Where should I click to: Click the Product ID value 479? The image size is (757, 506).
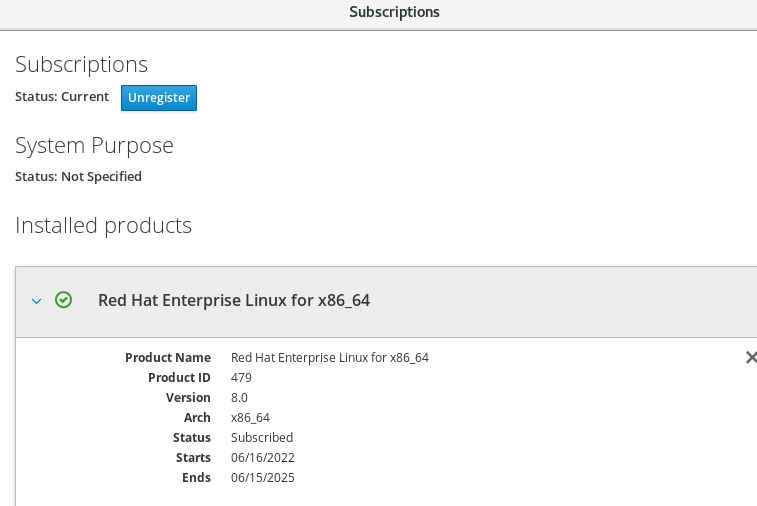(241, 378)
